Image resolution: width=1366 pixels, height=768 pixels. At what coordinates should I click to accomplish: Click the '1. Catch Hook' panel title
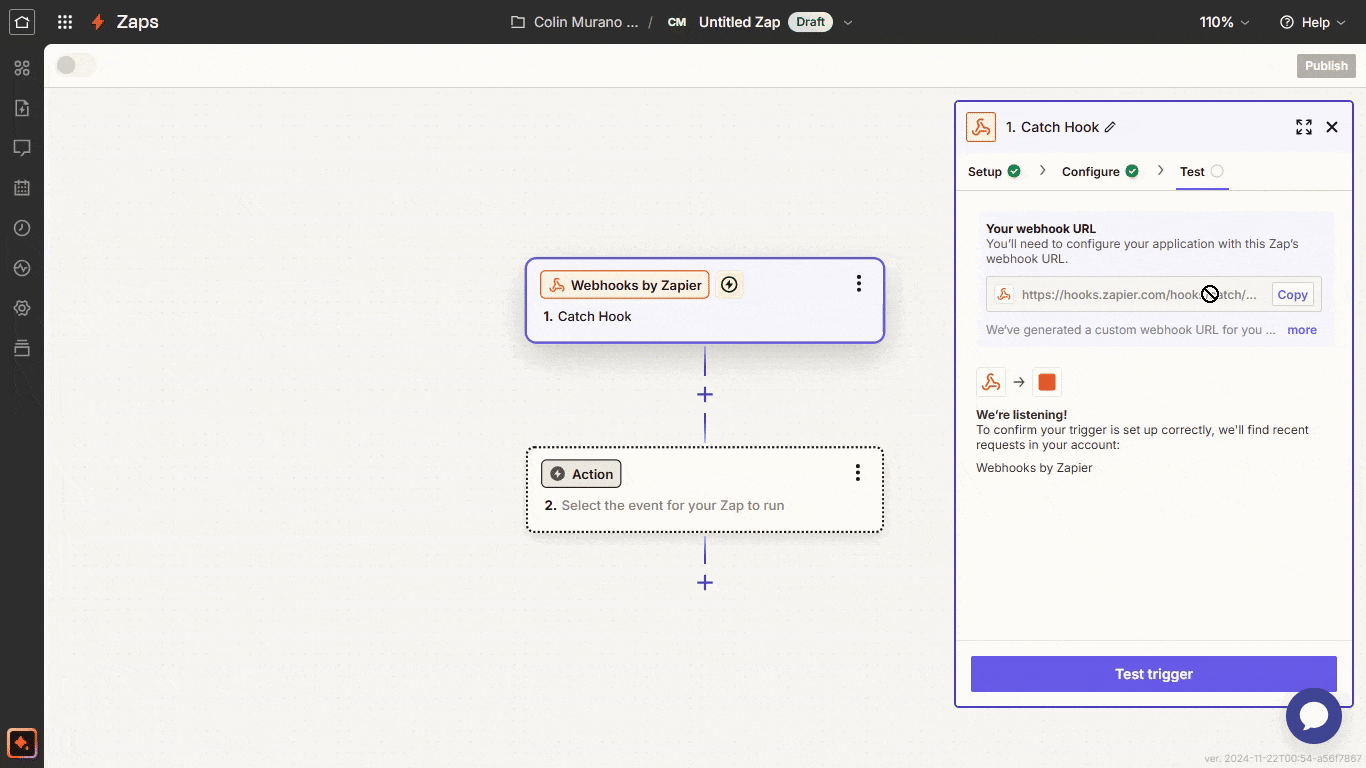click(x=1052, y=127)
